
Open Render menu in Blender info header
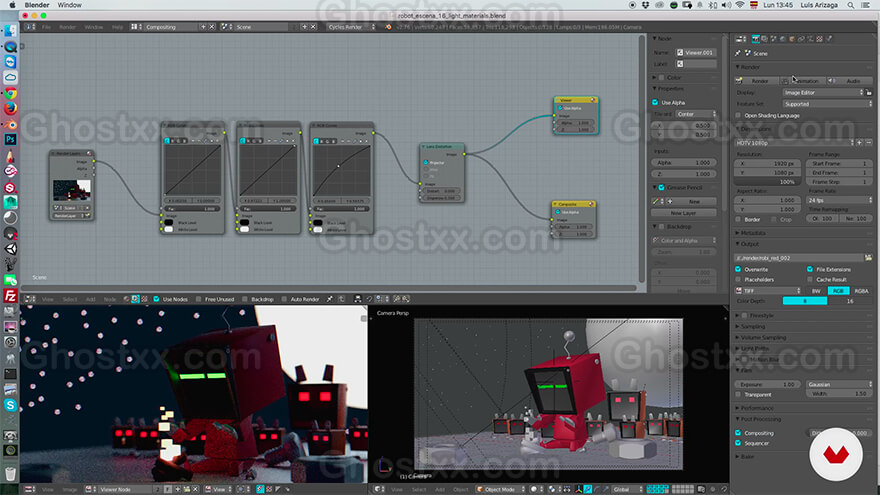[67, 26]
